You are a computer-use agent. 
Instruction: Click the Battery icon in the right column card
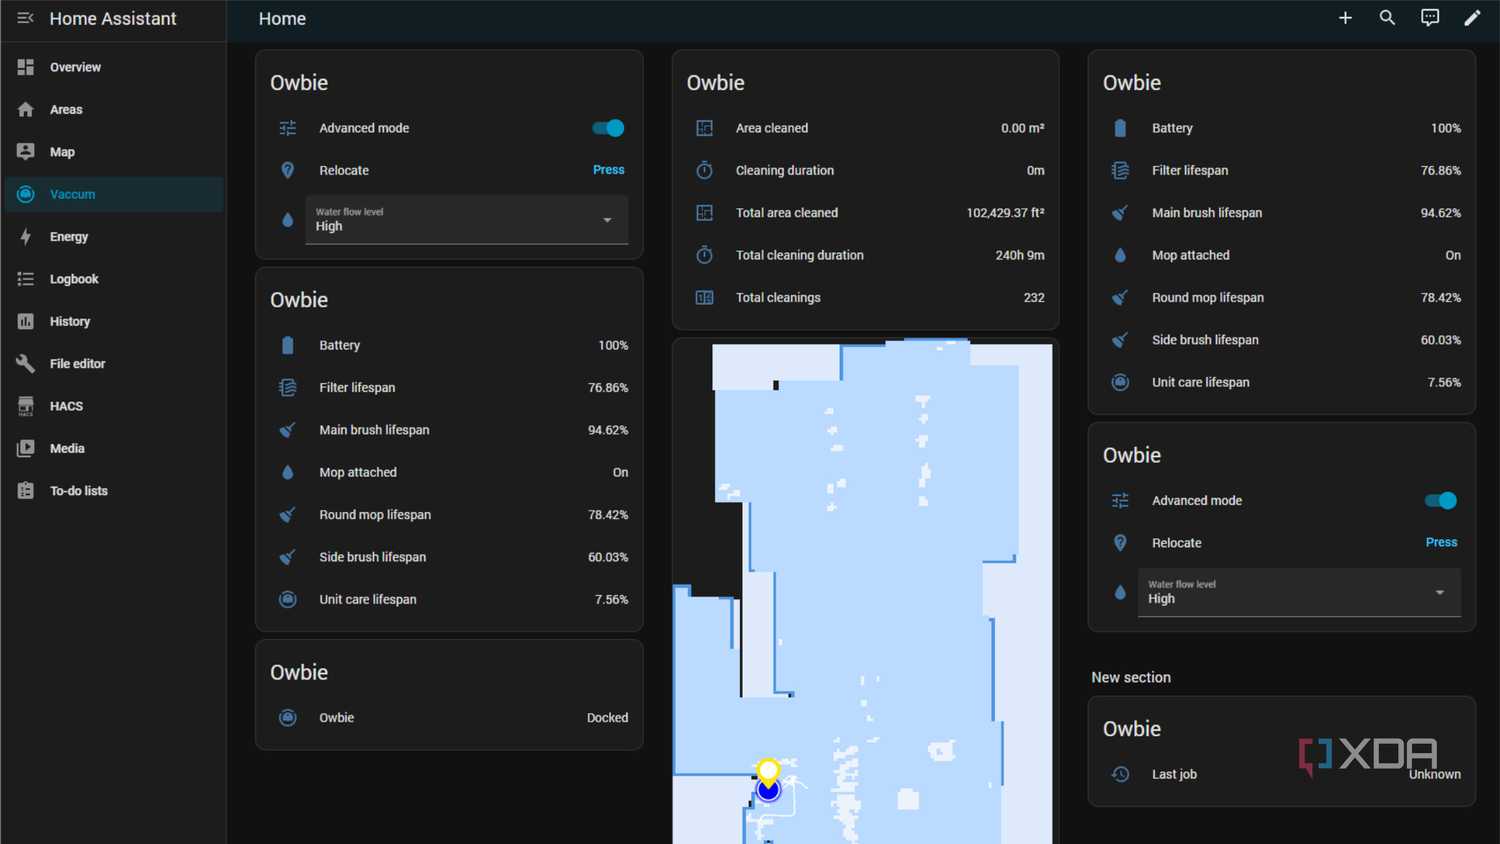pos(1120,128)
